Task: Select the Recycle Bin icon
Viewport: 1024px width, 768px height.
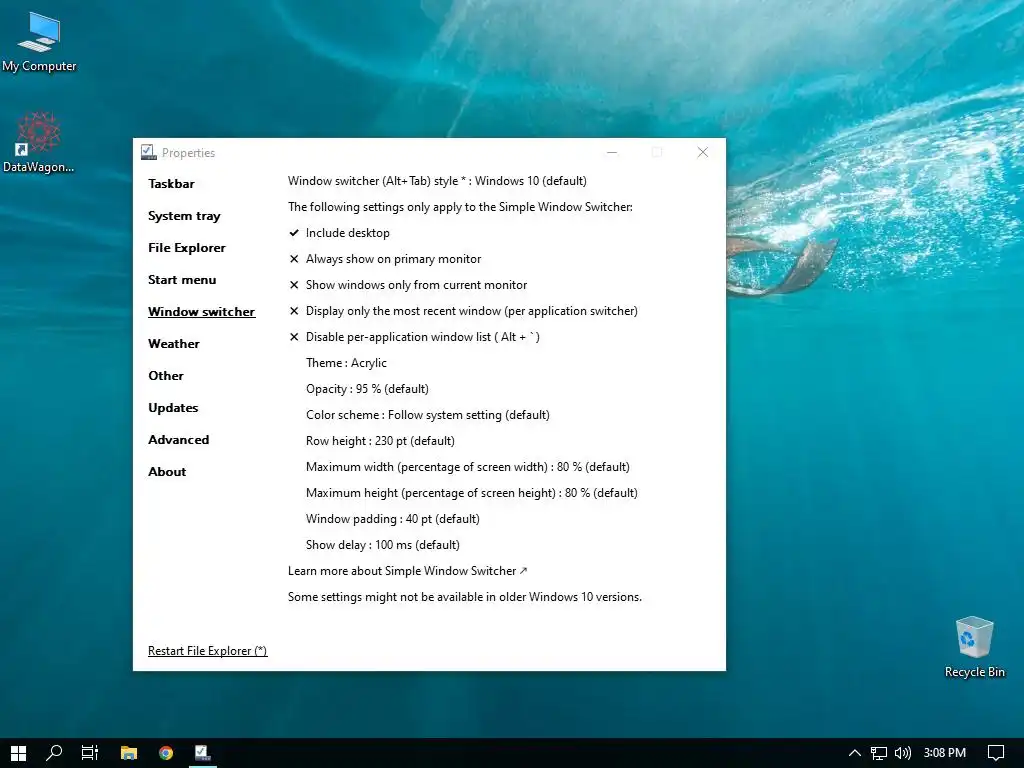Action: (974, 647)
